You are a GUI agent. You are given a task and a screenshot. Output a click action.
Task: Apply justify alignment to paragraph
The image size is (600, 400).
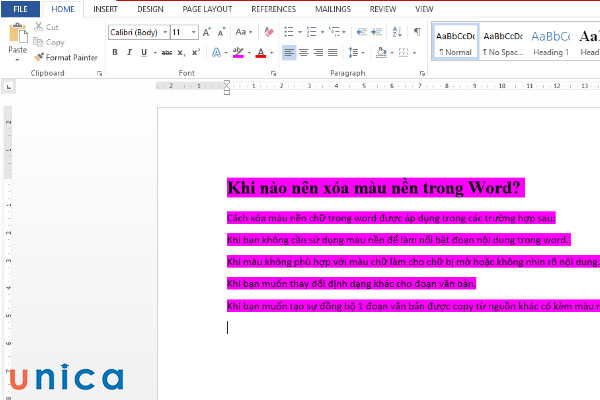click(333, 52)
